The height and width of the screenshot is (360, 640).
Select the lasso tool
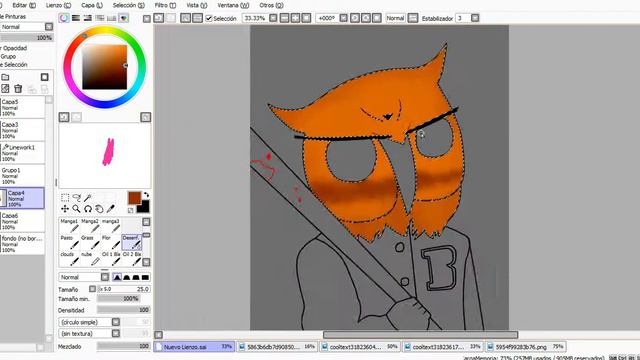[76, 198]
